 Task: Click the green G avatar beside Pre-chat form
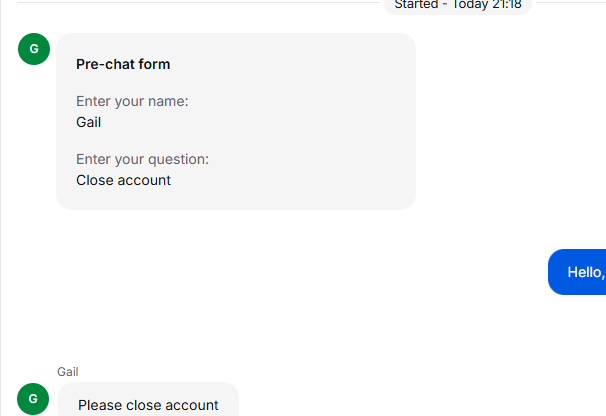[x=34, y=49]
